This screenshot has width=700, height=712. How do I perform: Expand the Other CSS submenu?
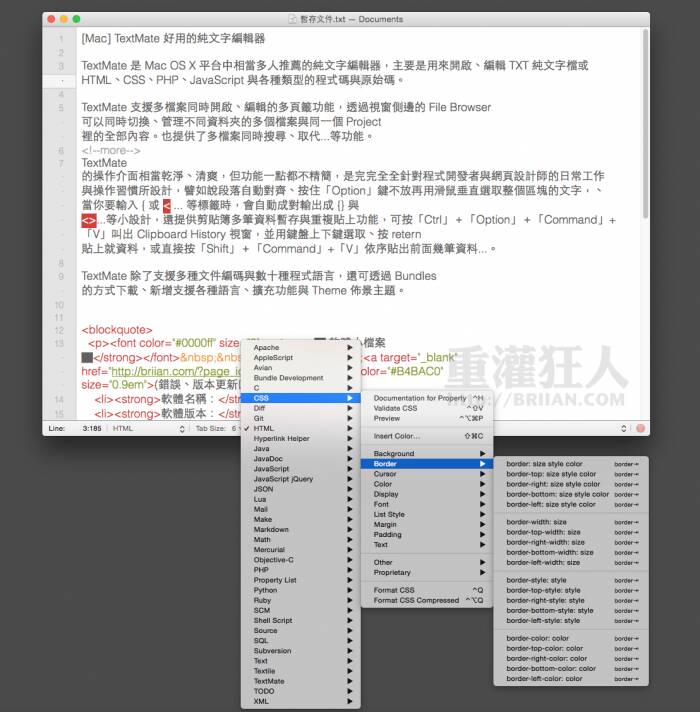pyautogui.click(x=427, y=563)
